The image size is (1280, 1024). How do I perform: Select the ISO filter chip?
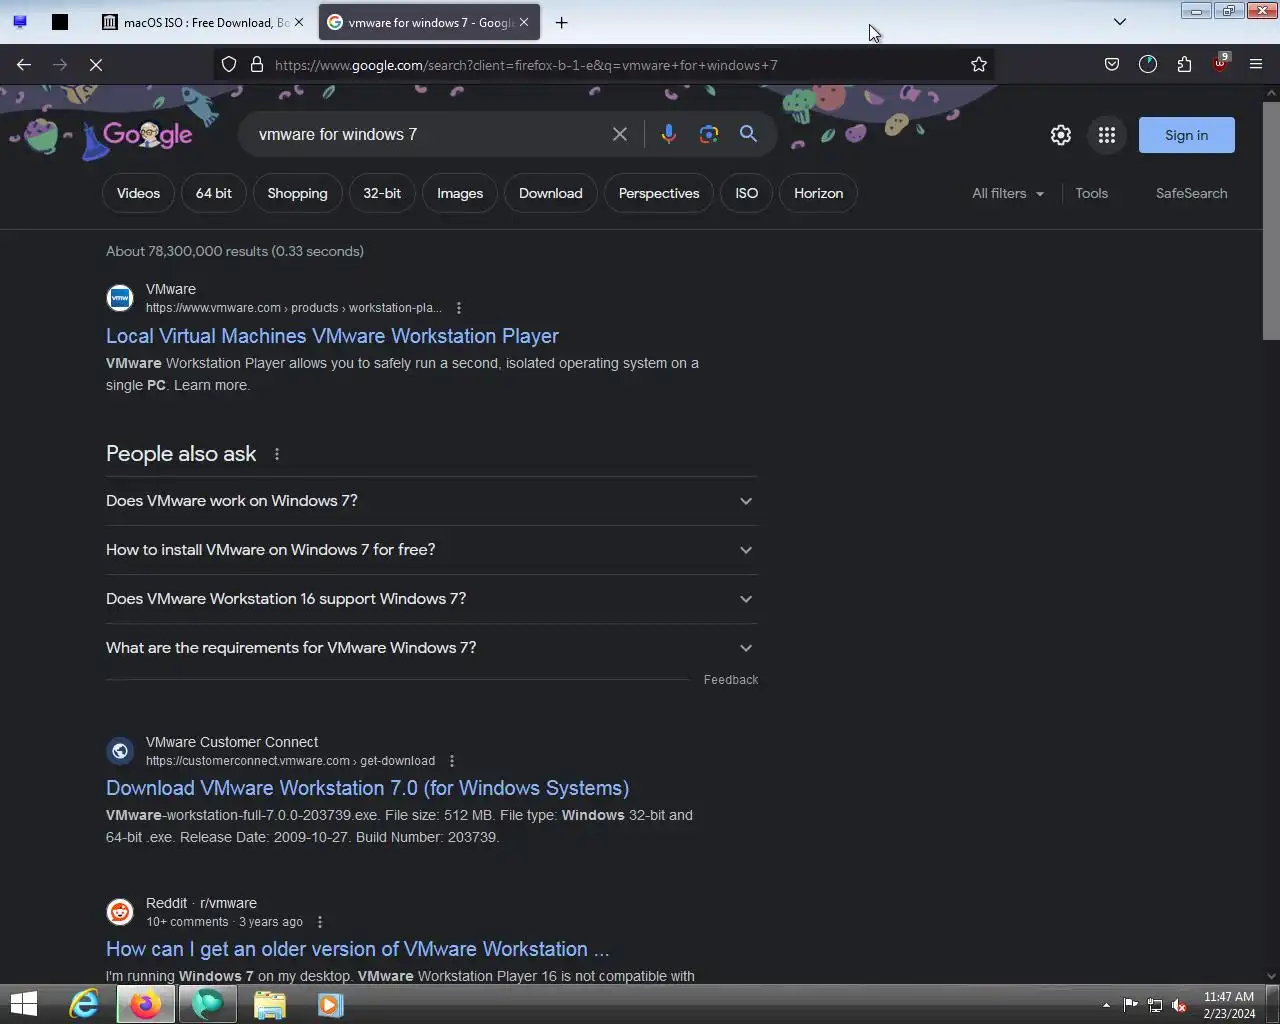click(x=747, y=193)
